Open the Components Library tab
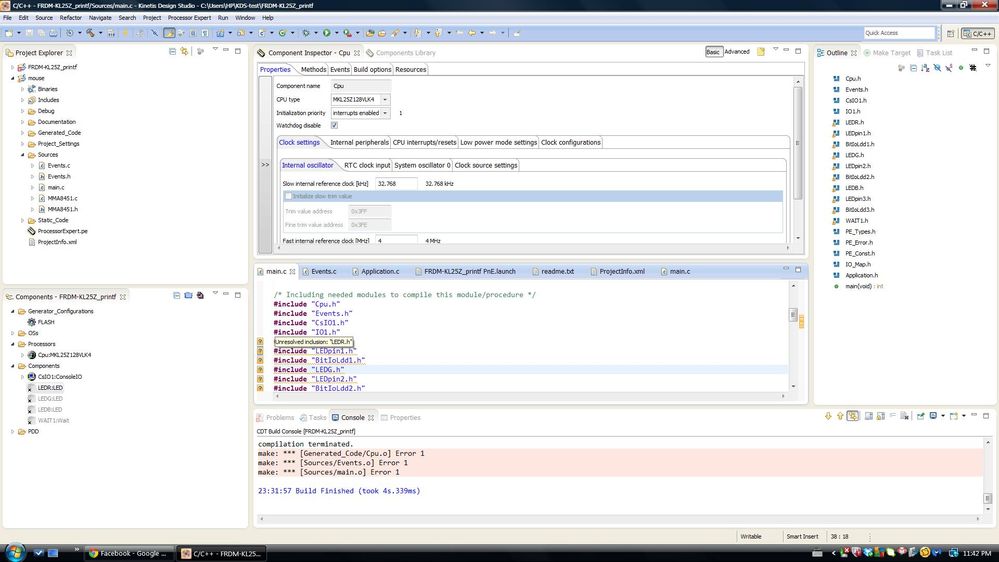The height and width of the screenshot is (562, 999). [401, 53]
